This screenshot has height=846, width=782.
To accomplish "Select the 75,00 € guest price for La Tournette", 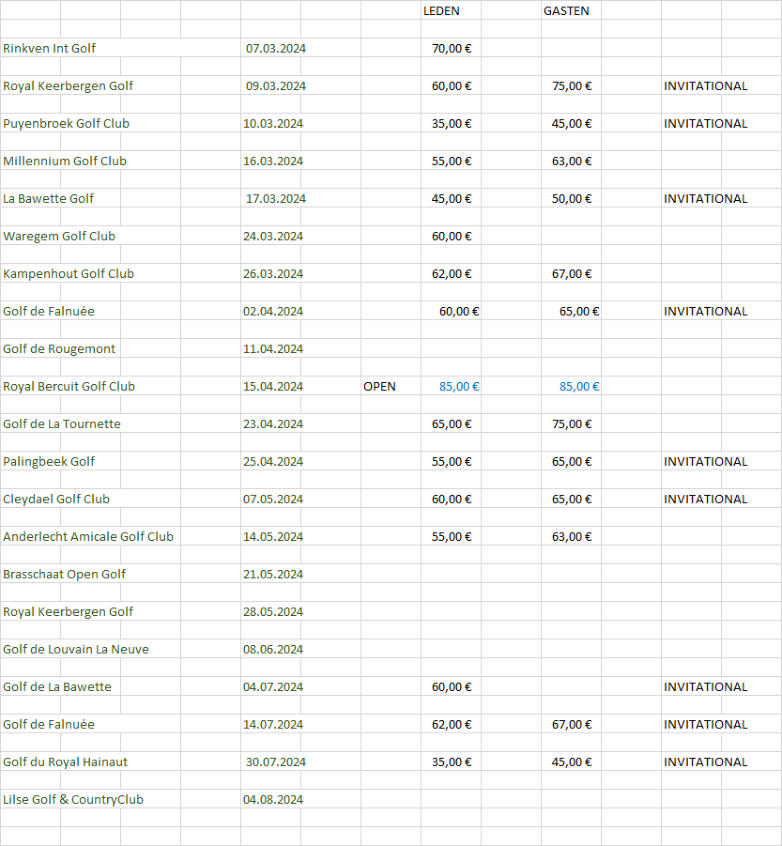I will pos(572,424).
